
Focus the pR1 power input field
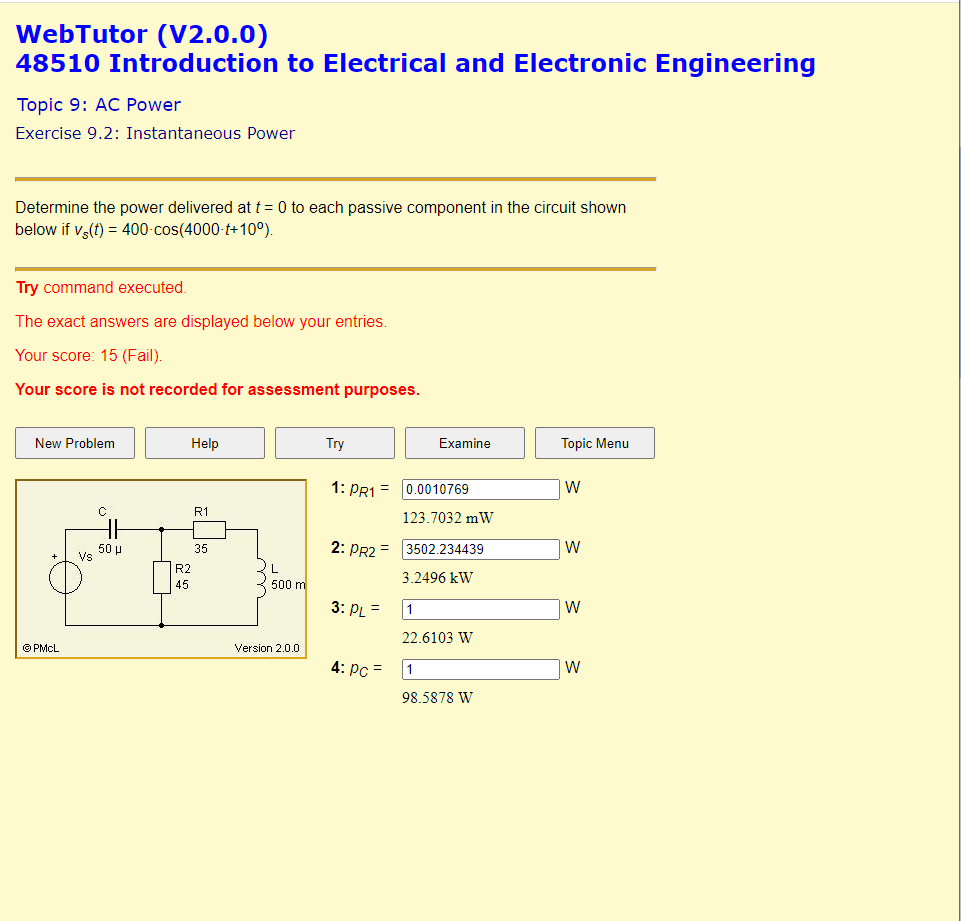(480, 489)
